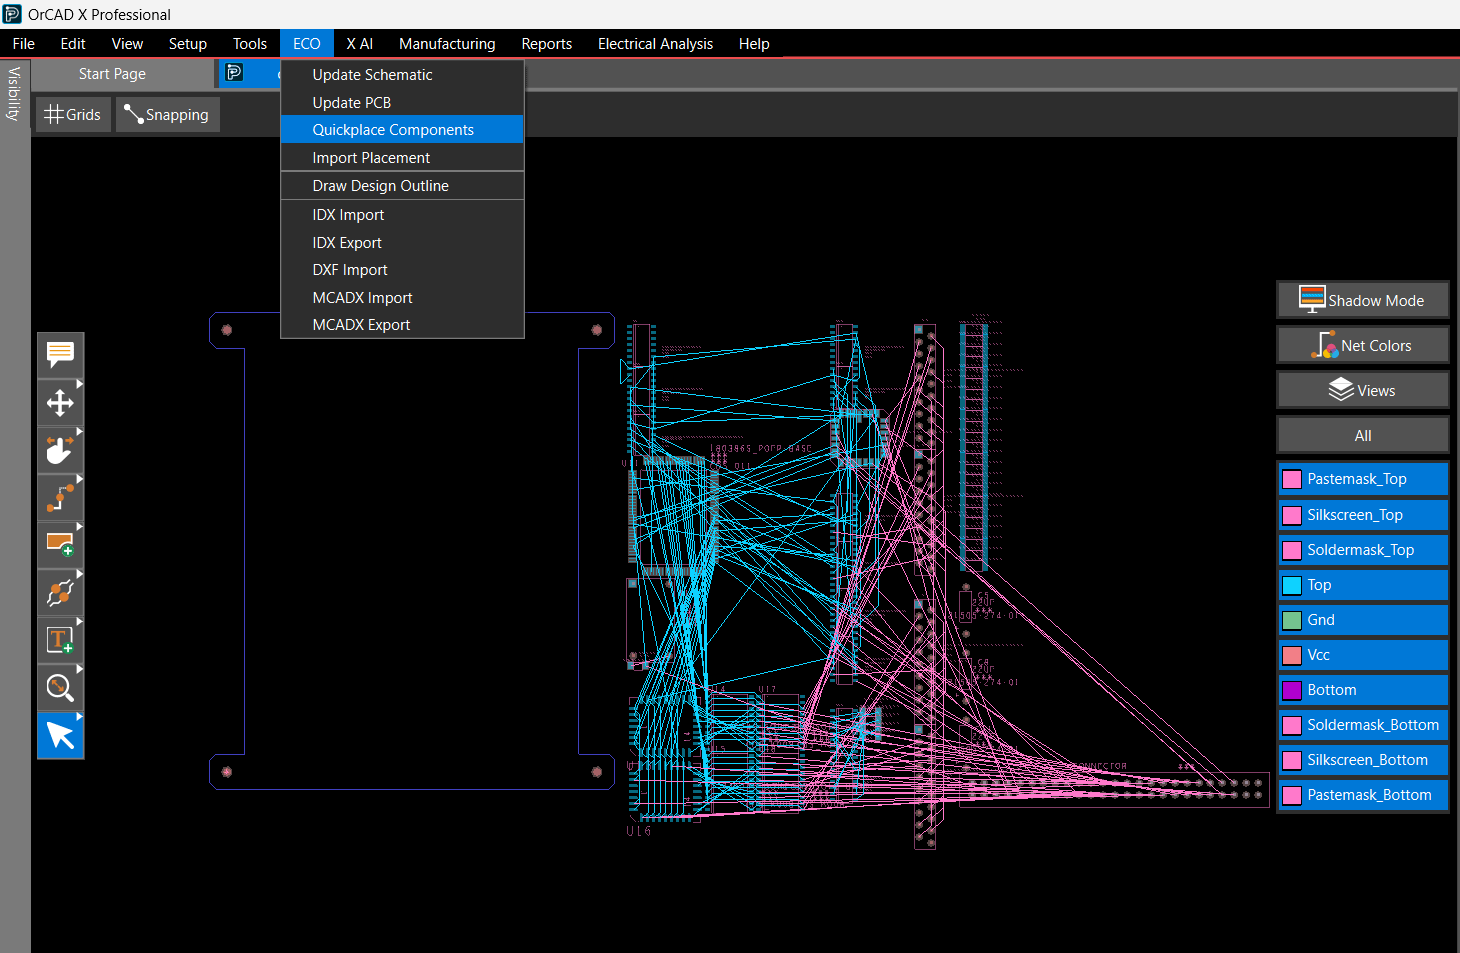Select the hand slide tool
This screenshot has width=1460, height=953.
click(60, 451)
